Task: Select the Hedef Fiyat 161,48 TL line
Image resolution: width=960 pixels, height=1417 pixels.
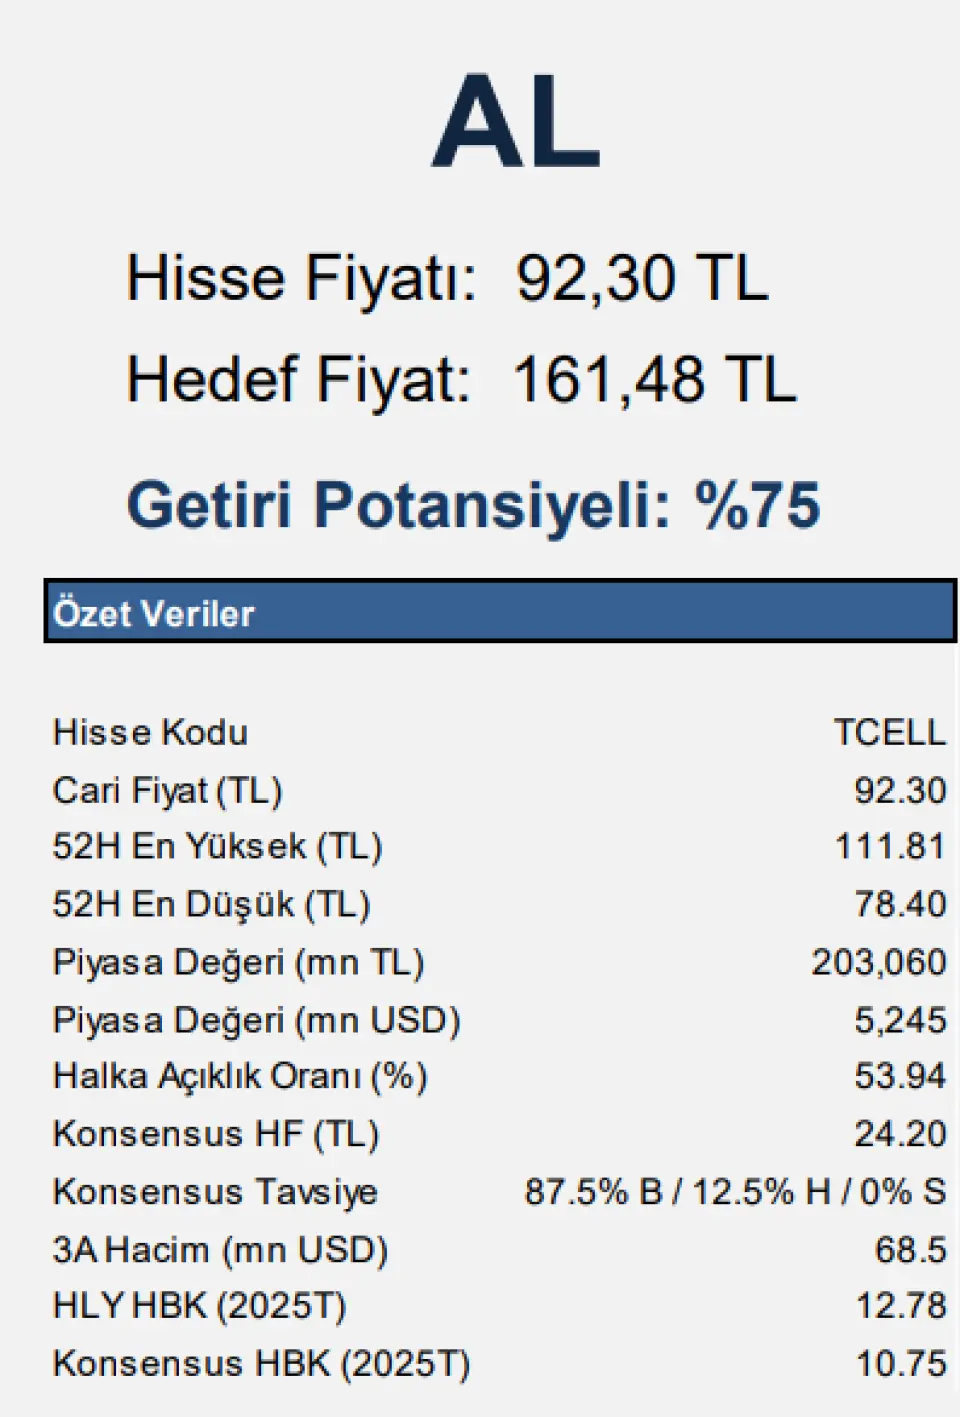Action: point(461,380)
